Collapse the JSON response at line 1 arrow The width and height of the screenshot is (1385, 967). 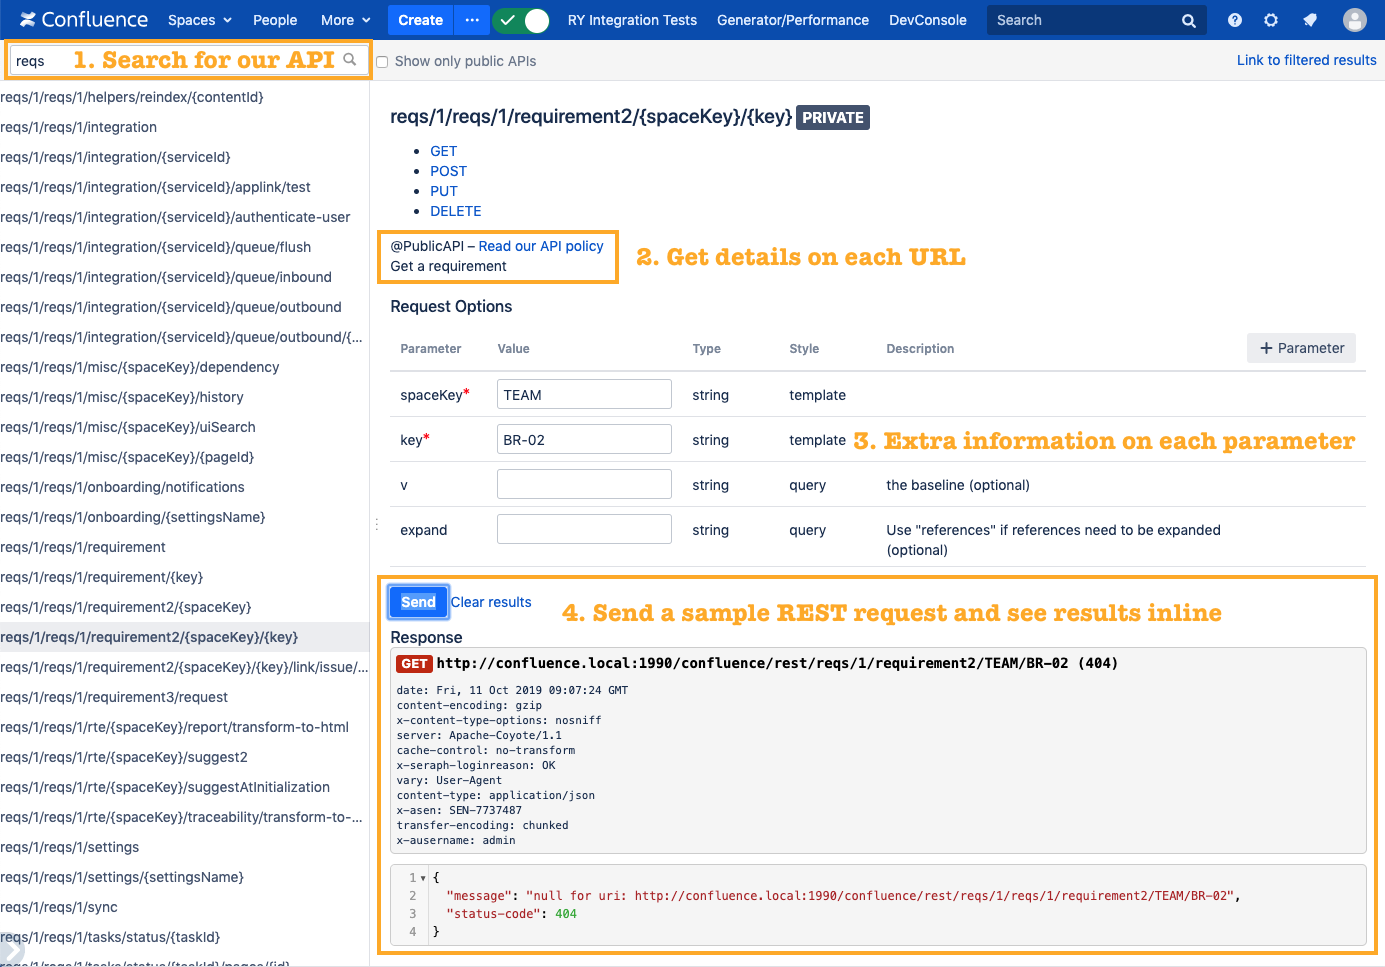pyautogui.click(x=423, y=878)
